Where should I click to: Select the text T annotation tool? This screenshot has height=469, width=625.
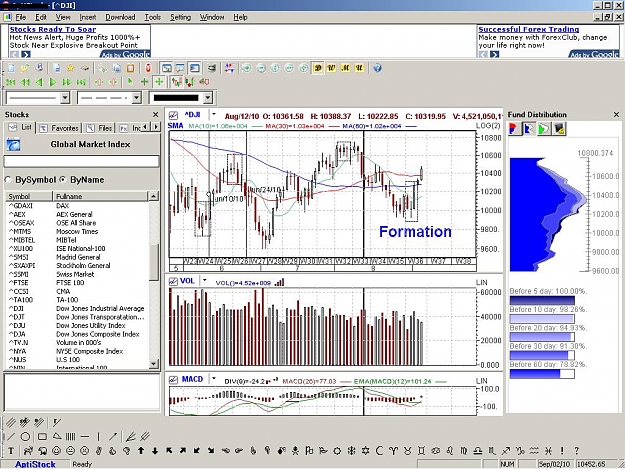[x=11, y=451]
